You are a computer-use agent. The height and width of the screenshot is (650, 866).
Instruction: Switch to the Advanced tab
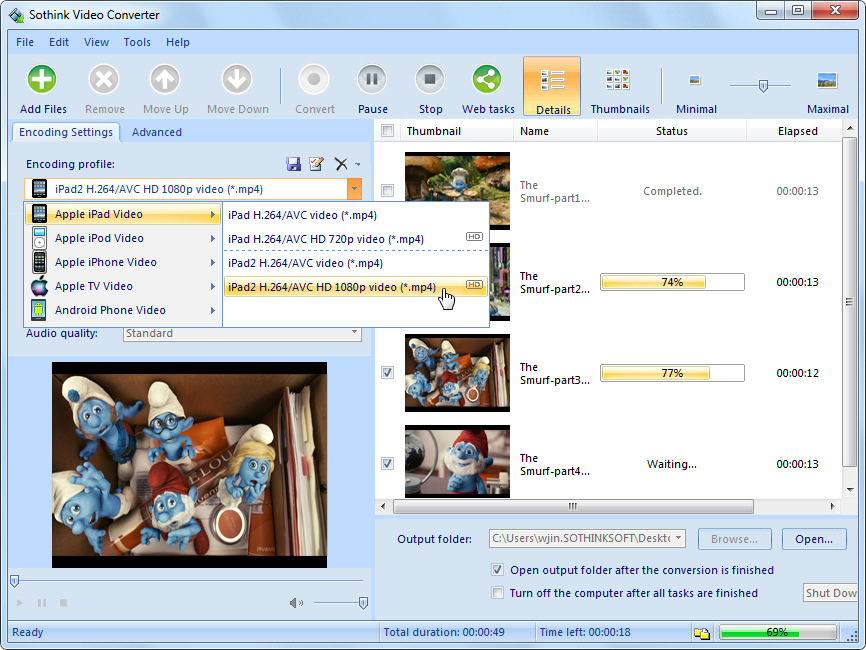point(157,132)
